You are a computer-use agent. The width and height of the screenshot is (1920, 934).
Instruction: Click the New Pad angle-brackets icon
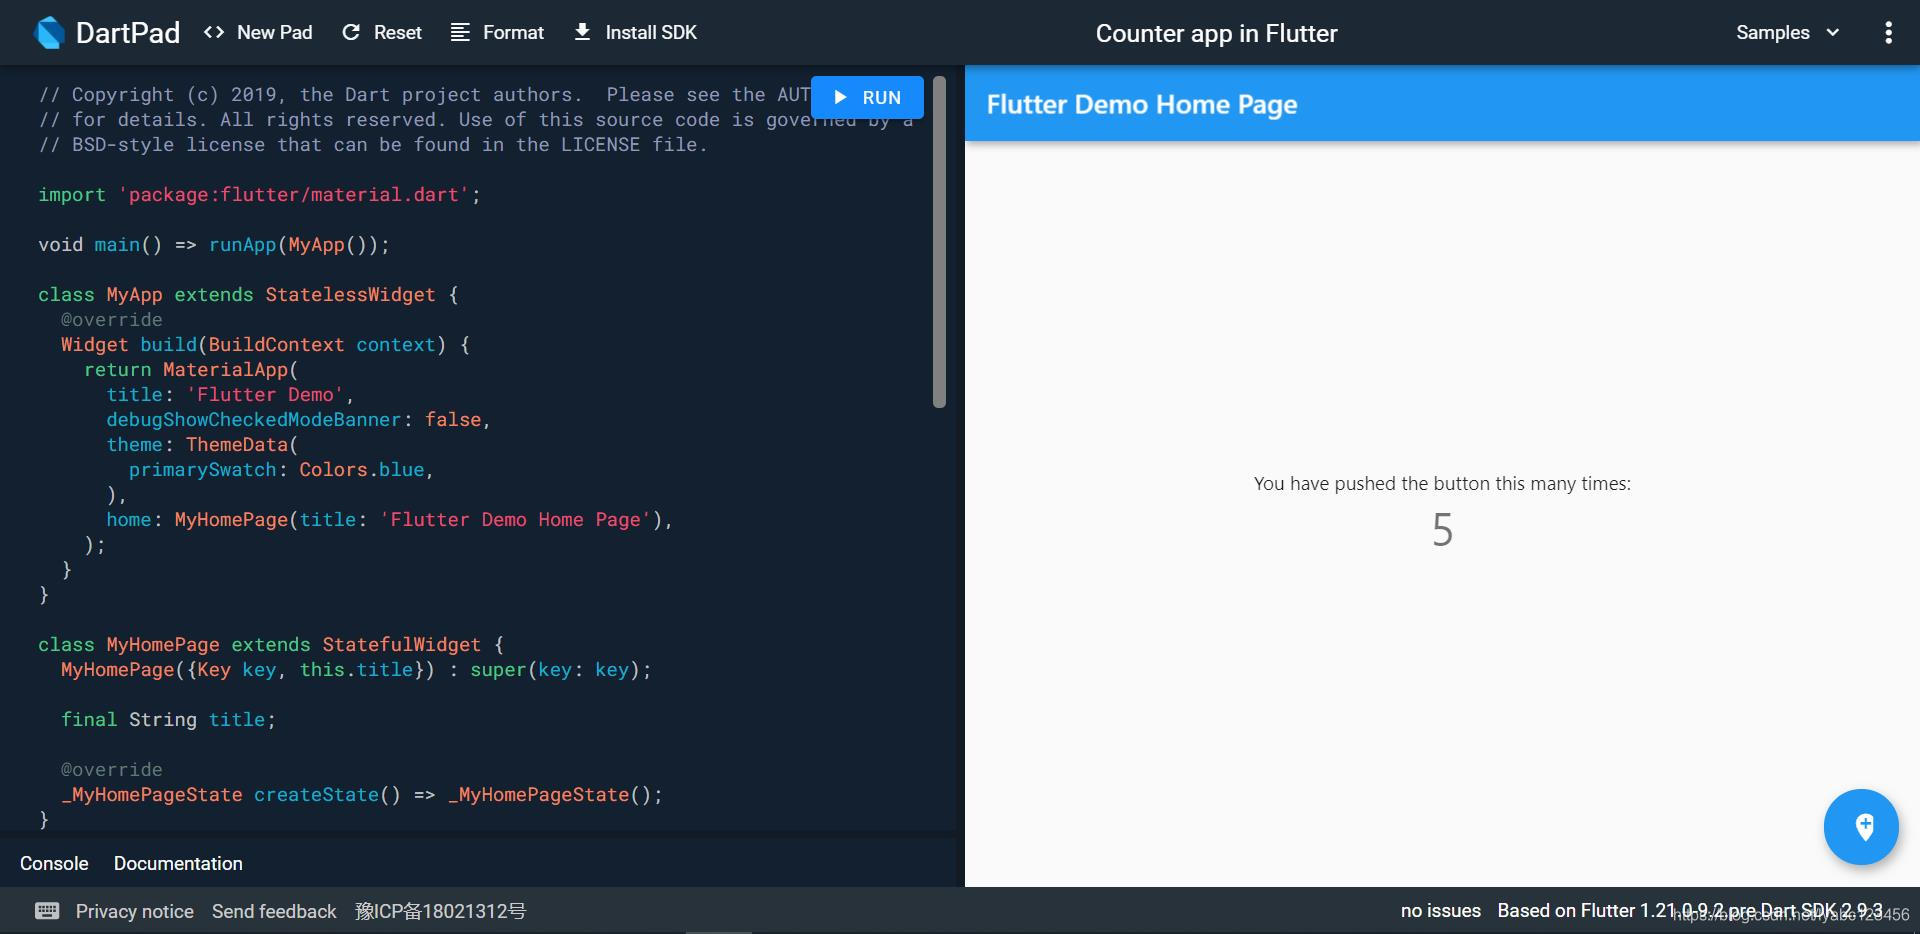pyautogui.click(x=214, y=33)
